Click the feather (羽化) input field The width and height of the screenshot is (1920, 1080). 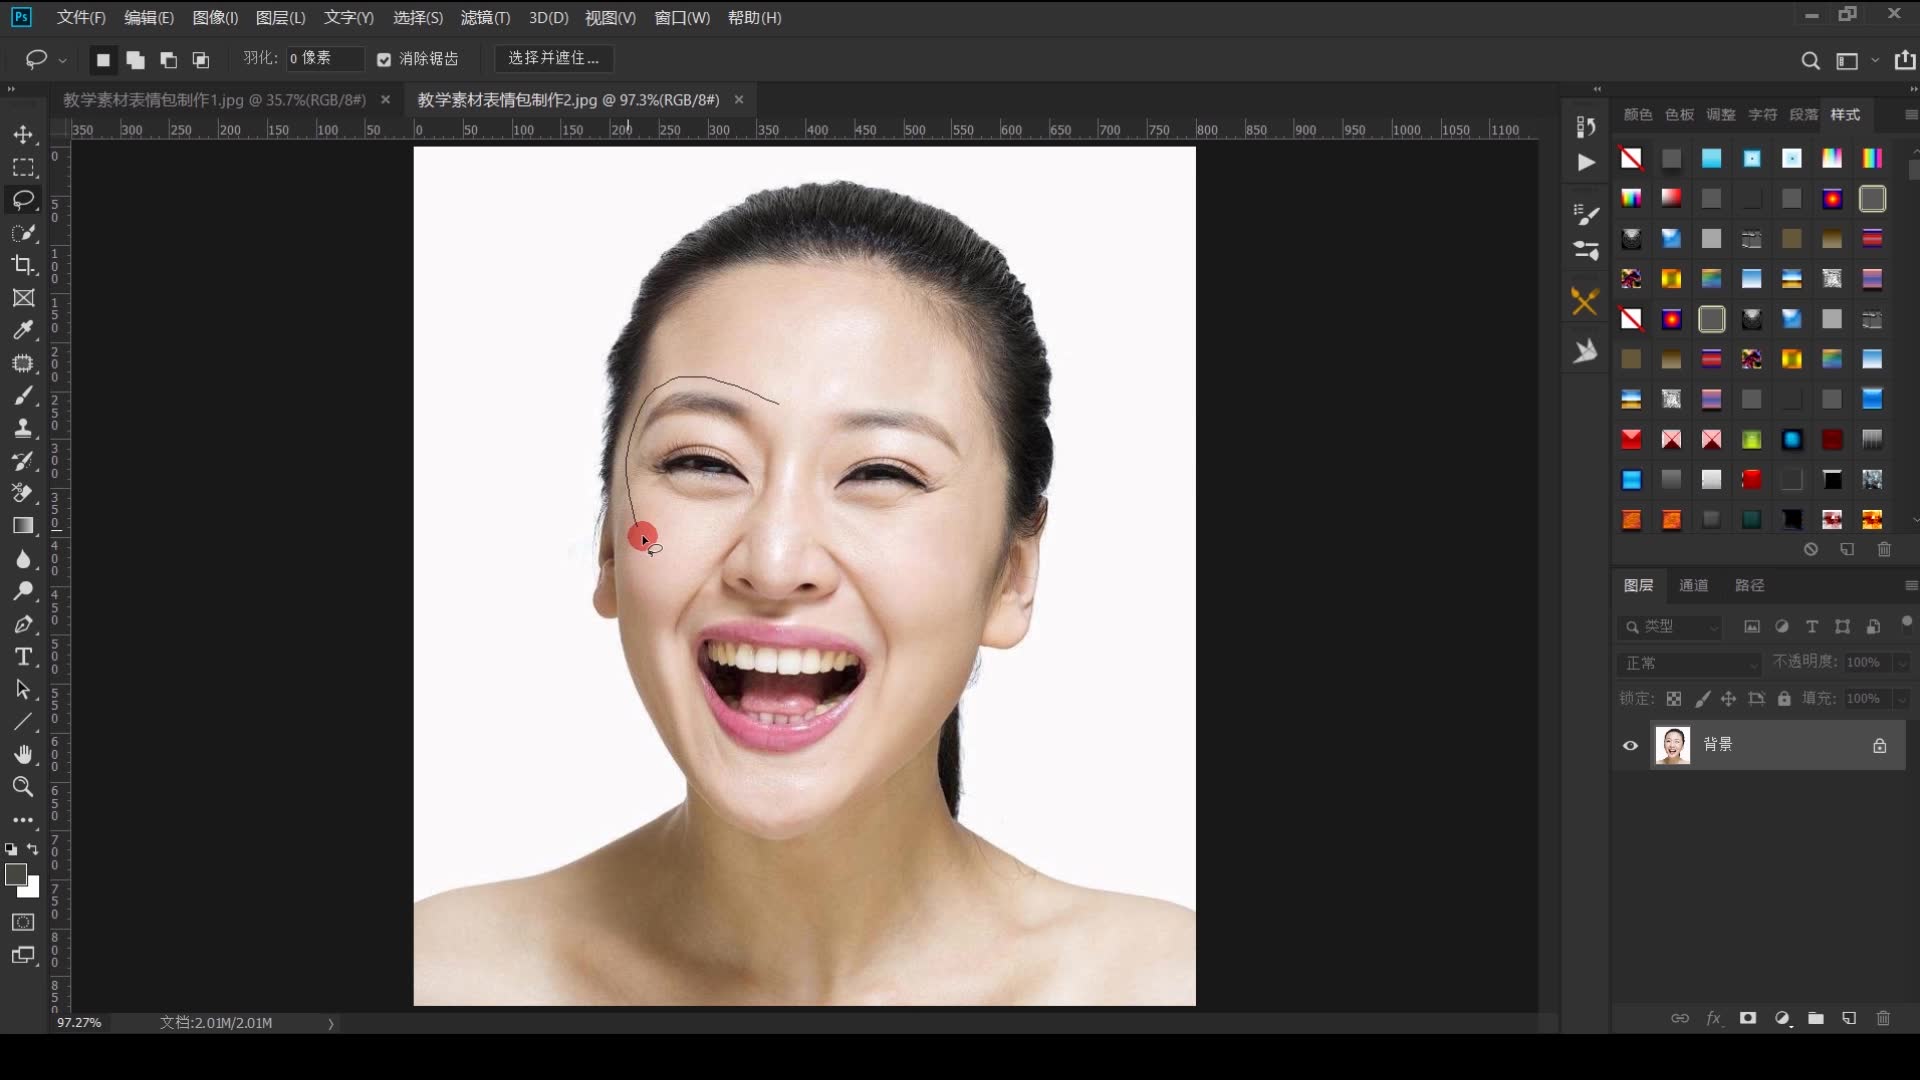323,59
